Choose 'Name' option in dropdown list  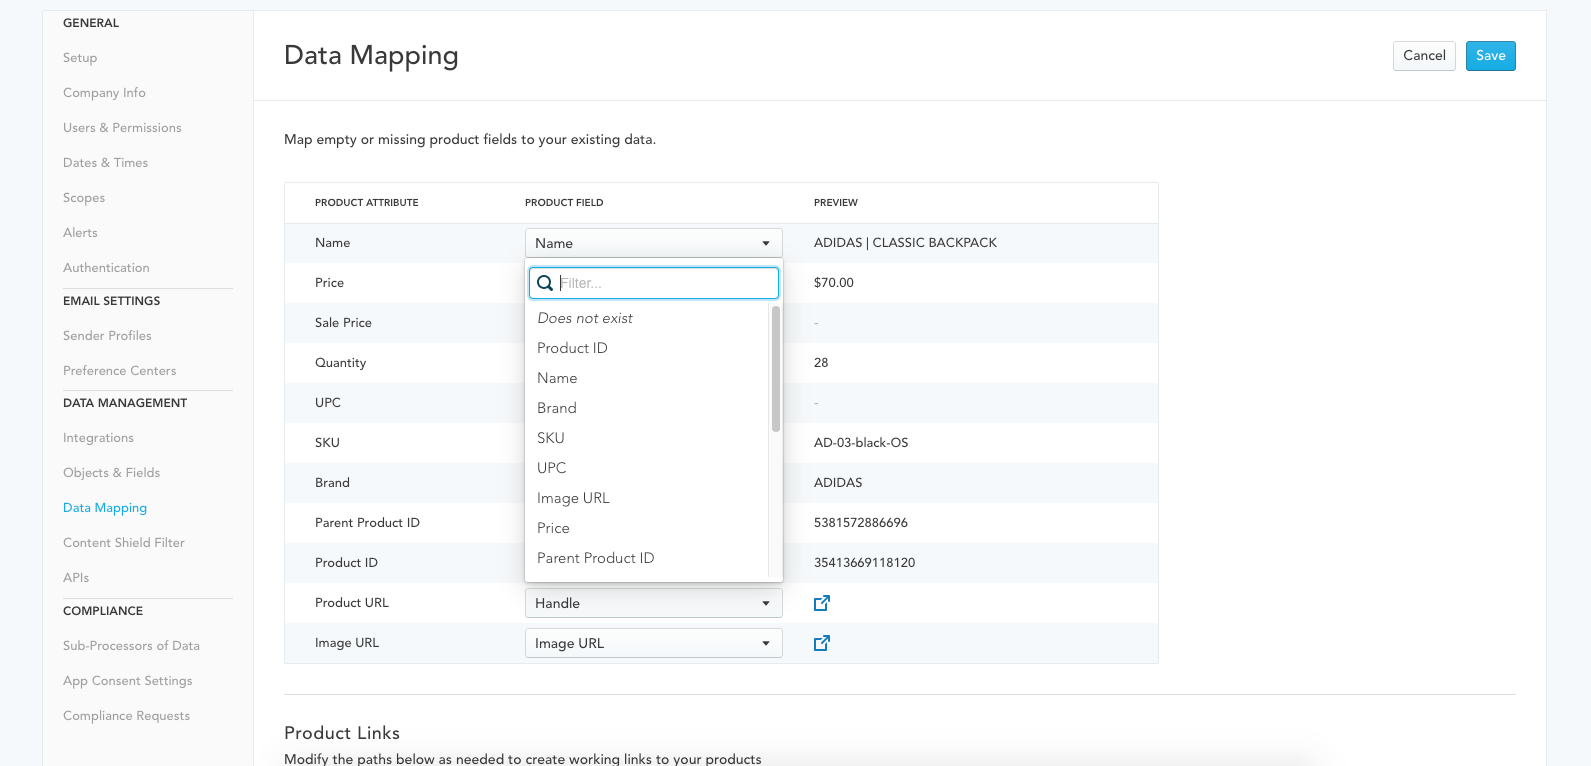coord(557,378)
